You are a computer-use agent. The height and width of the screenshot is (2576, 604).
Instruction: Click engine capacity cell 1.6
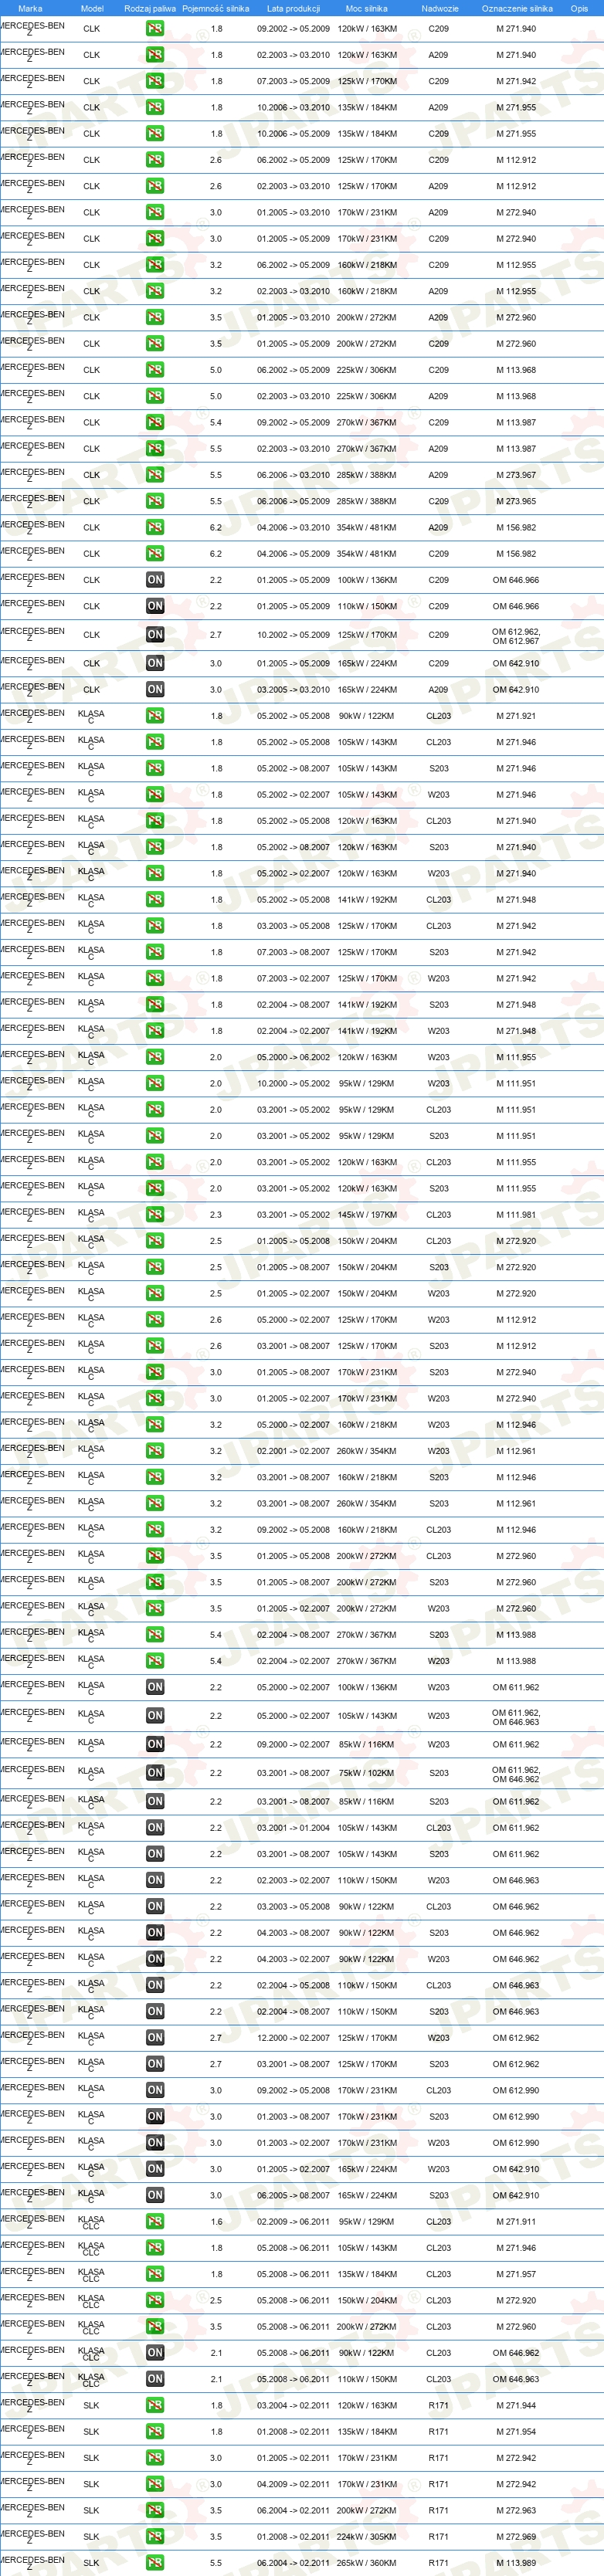[x=216, y=2222]
